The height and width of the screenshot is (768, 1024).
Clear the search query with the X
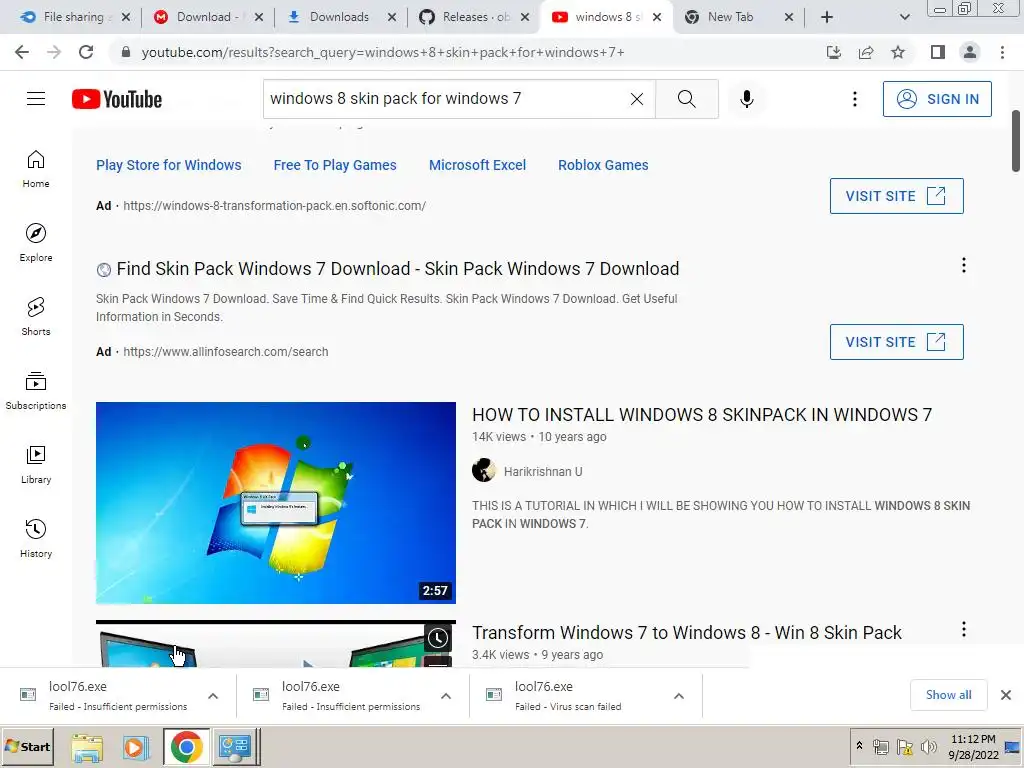(x=637, y=99)
